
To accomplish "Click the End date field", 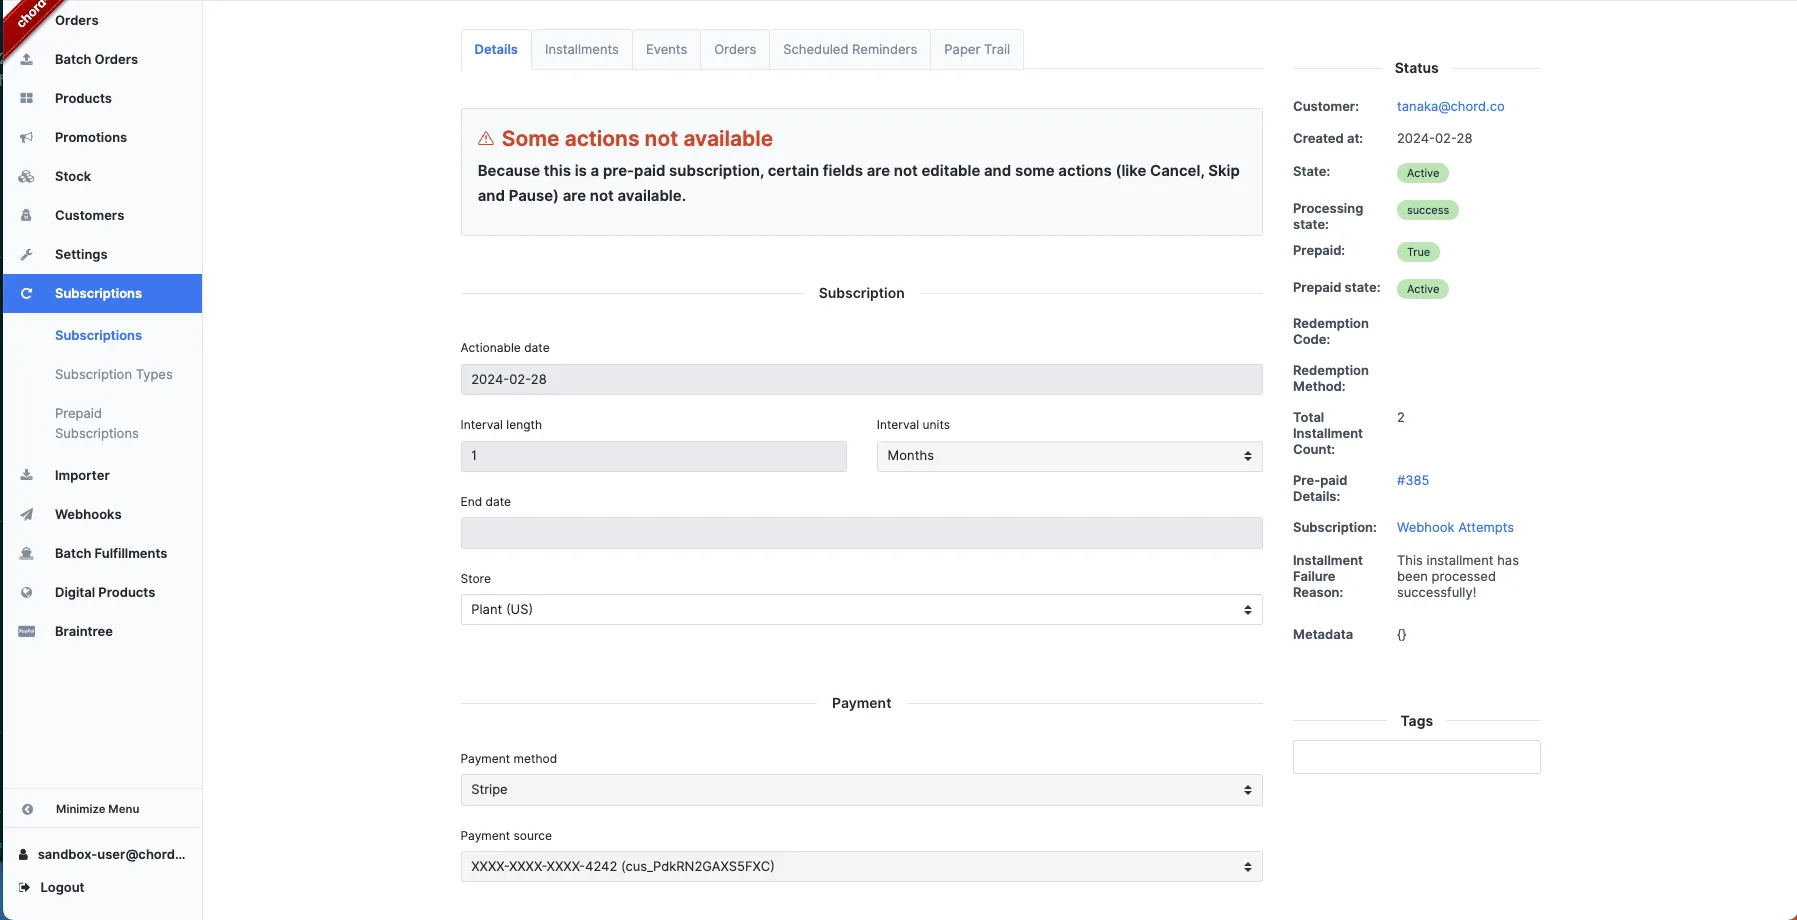I will coord(861,533).
